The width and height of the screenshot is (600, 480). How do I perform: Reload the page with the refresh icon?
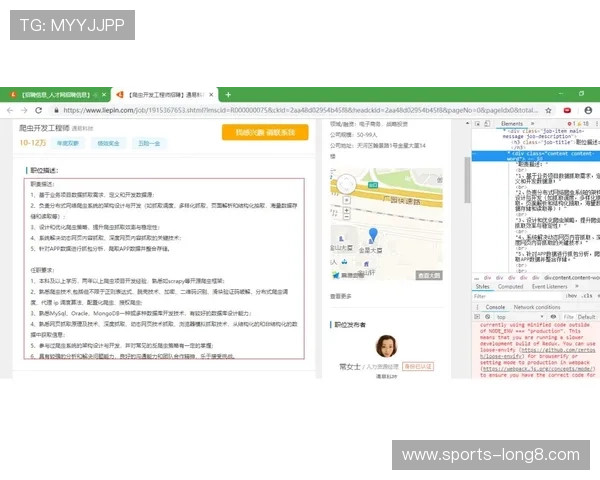coord(38,110)
